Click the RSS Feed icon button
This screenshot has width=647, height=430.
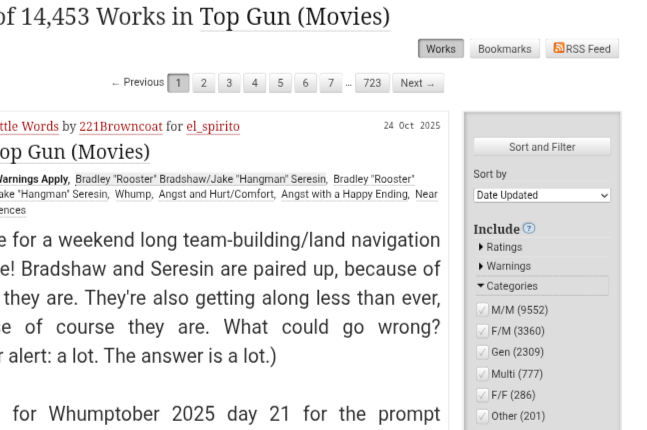(582, 49)
